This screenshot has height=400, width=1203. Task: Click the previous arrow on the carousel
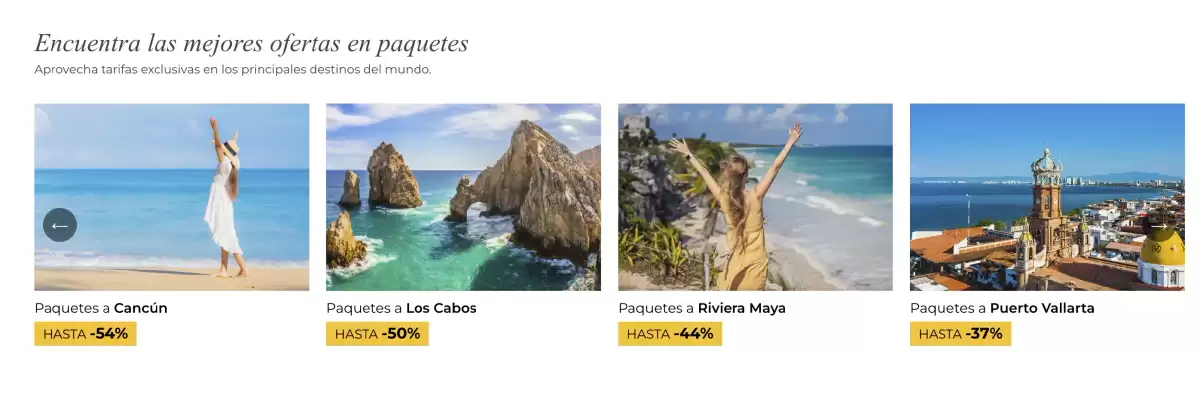(60, 225)
